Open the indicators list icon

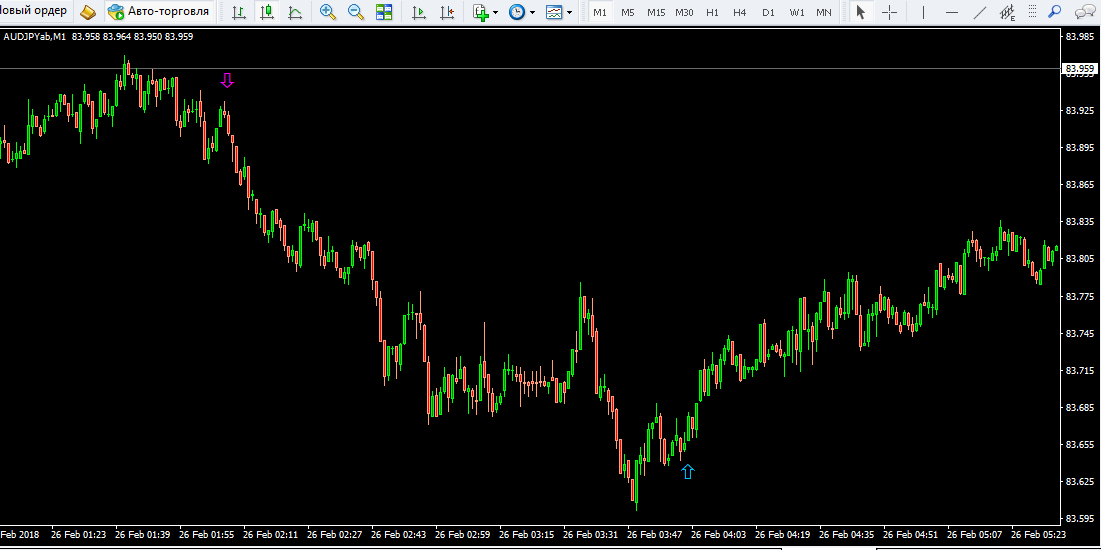coord(480,12)
